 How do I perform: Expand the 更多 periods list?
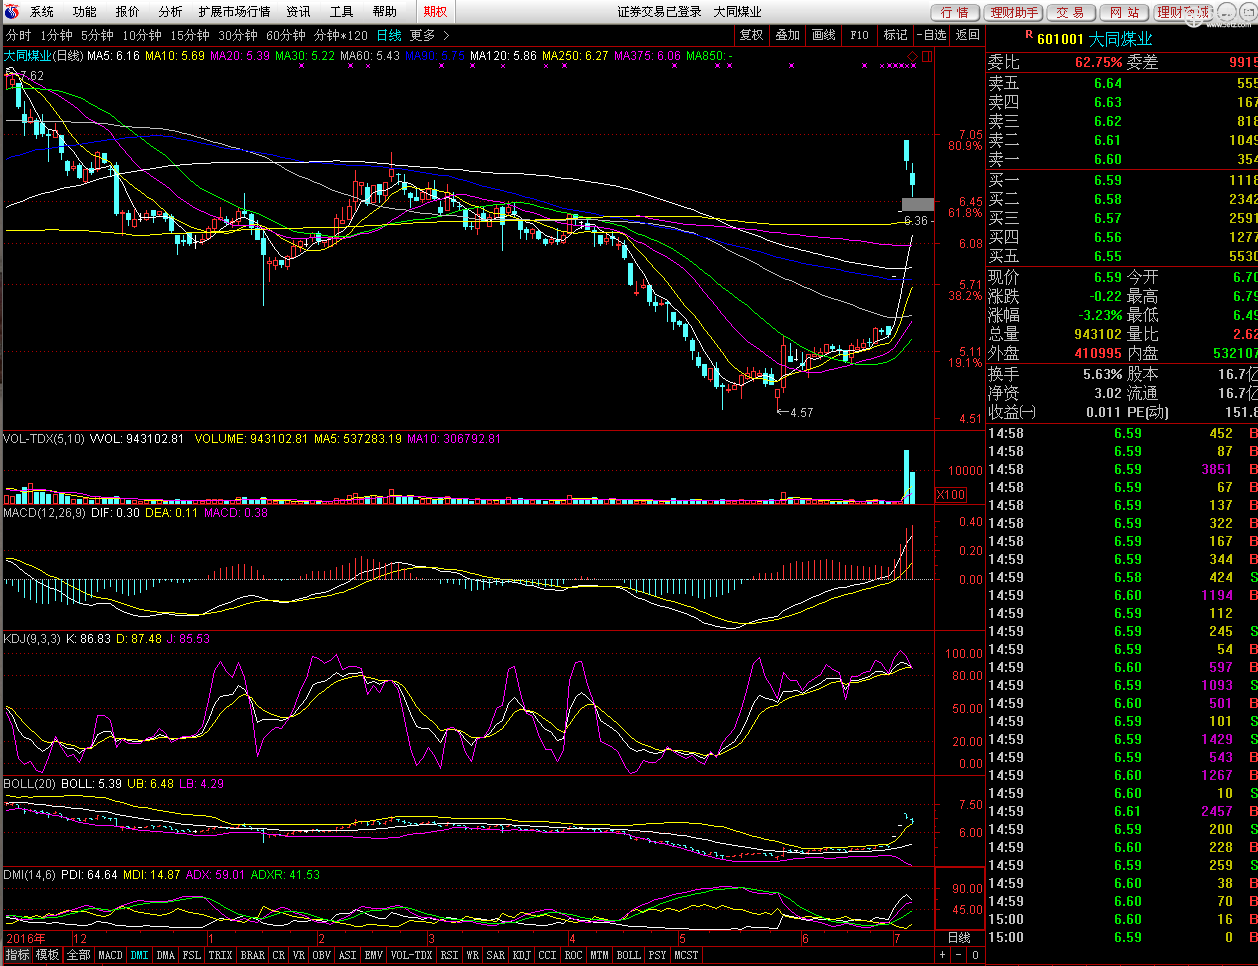(x=430, y=35)
